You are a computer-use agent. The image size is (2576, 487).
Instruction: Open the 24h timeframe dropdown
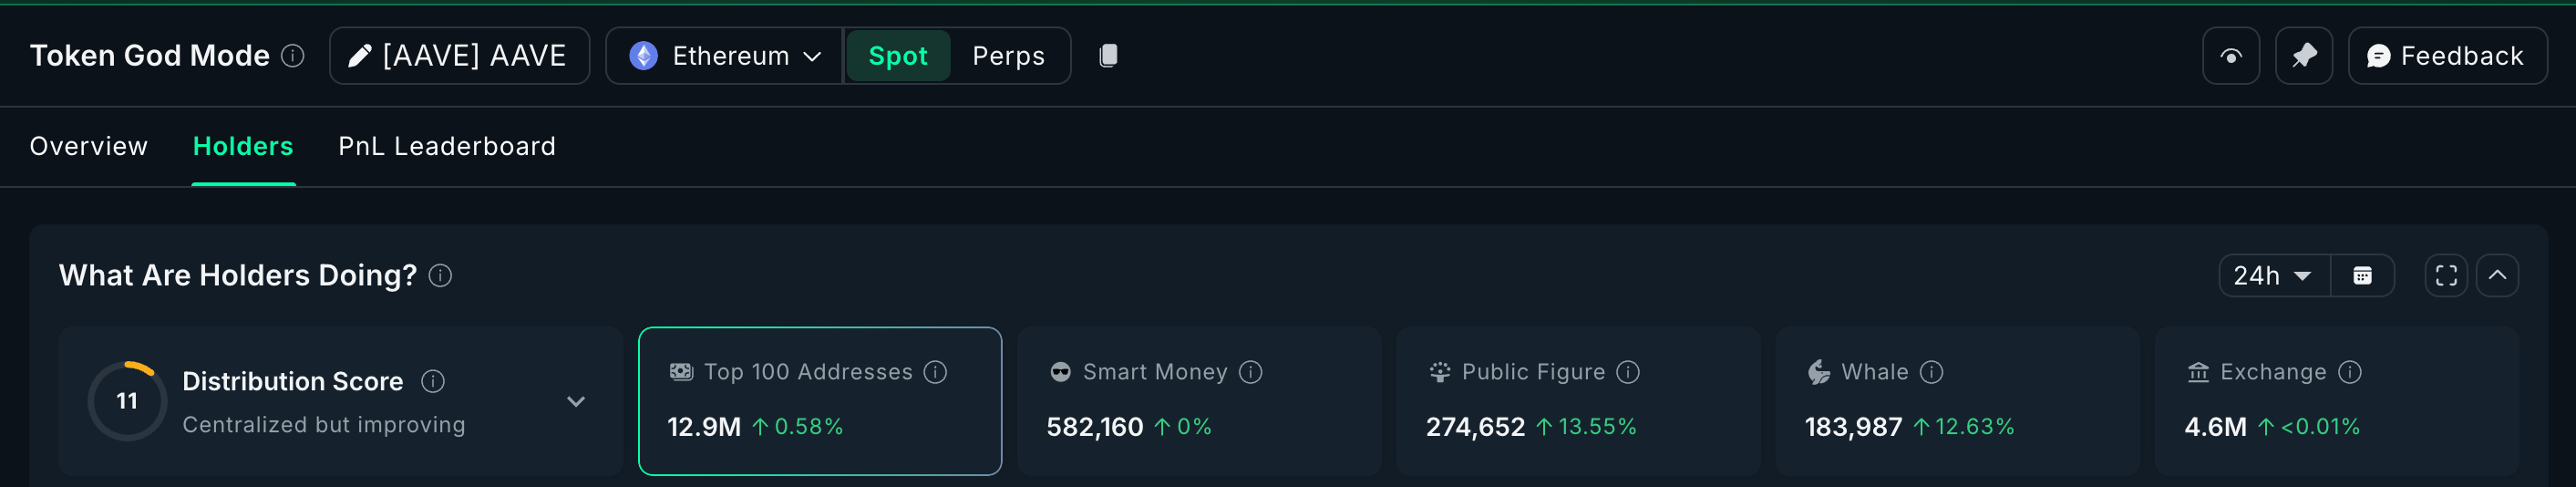(x=2273, y=276)
